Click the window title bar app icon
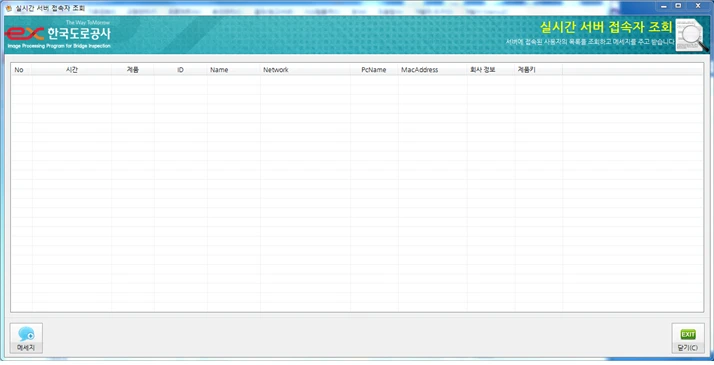Viewport: 714px width, 365px height. (8, 8)
